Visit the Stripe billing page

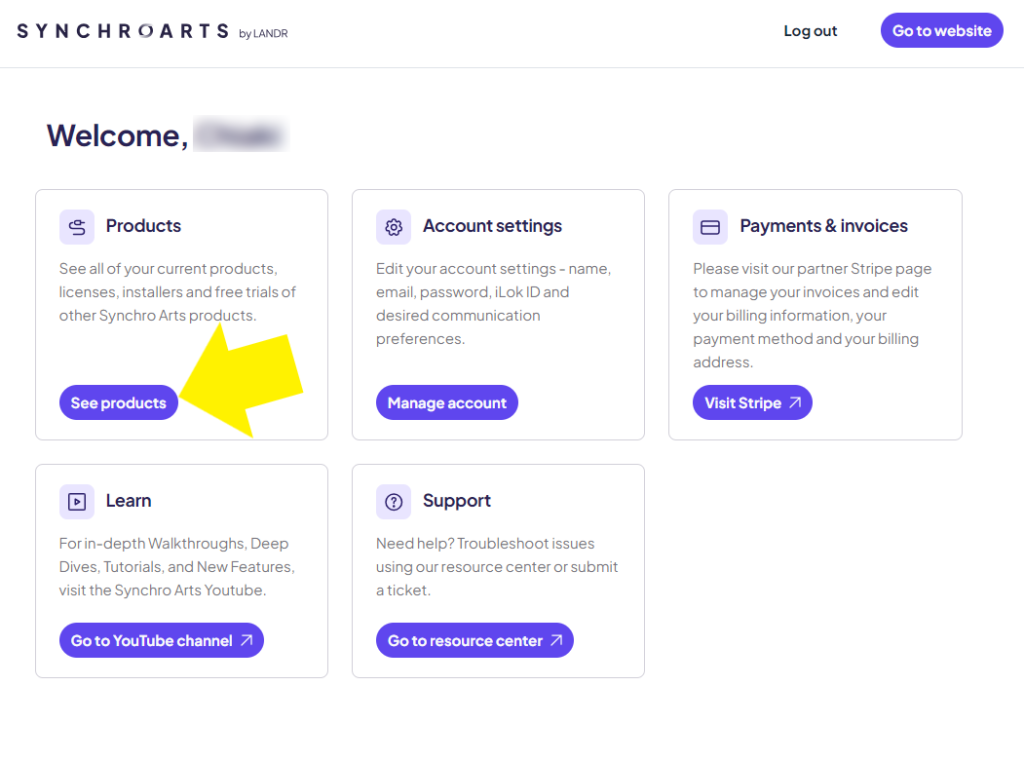[x=752, y=403]
